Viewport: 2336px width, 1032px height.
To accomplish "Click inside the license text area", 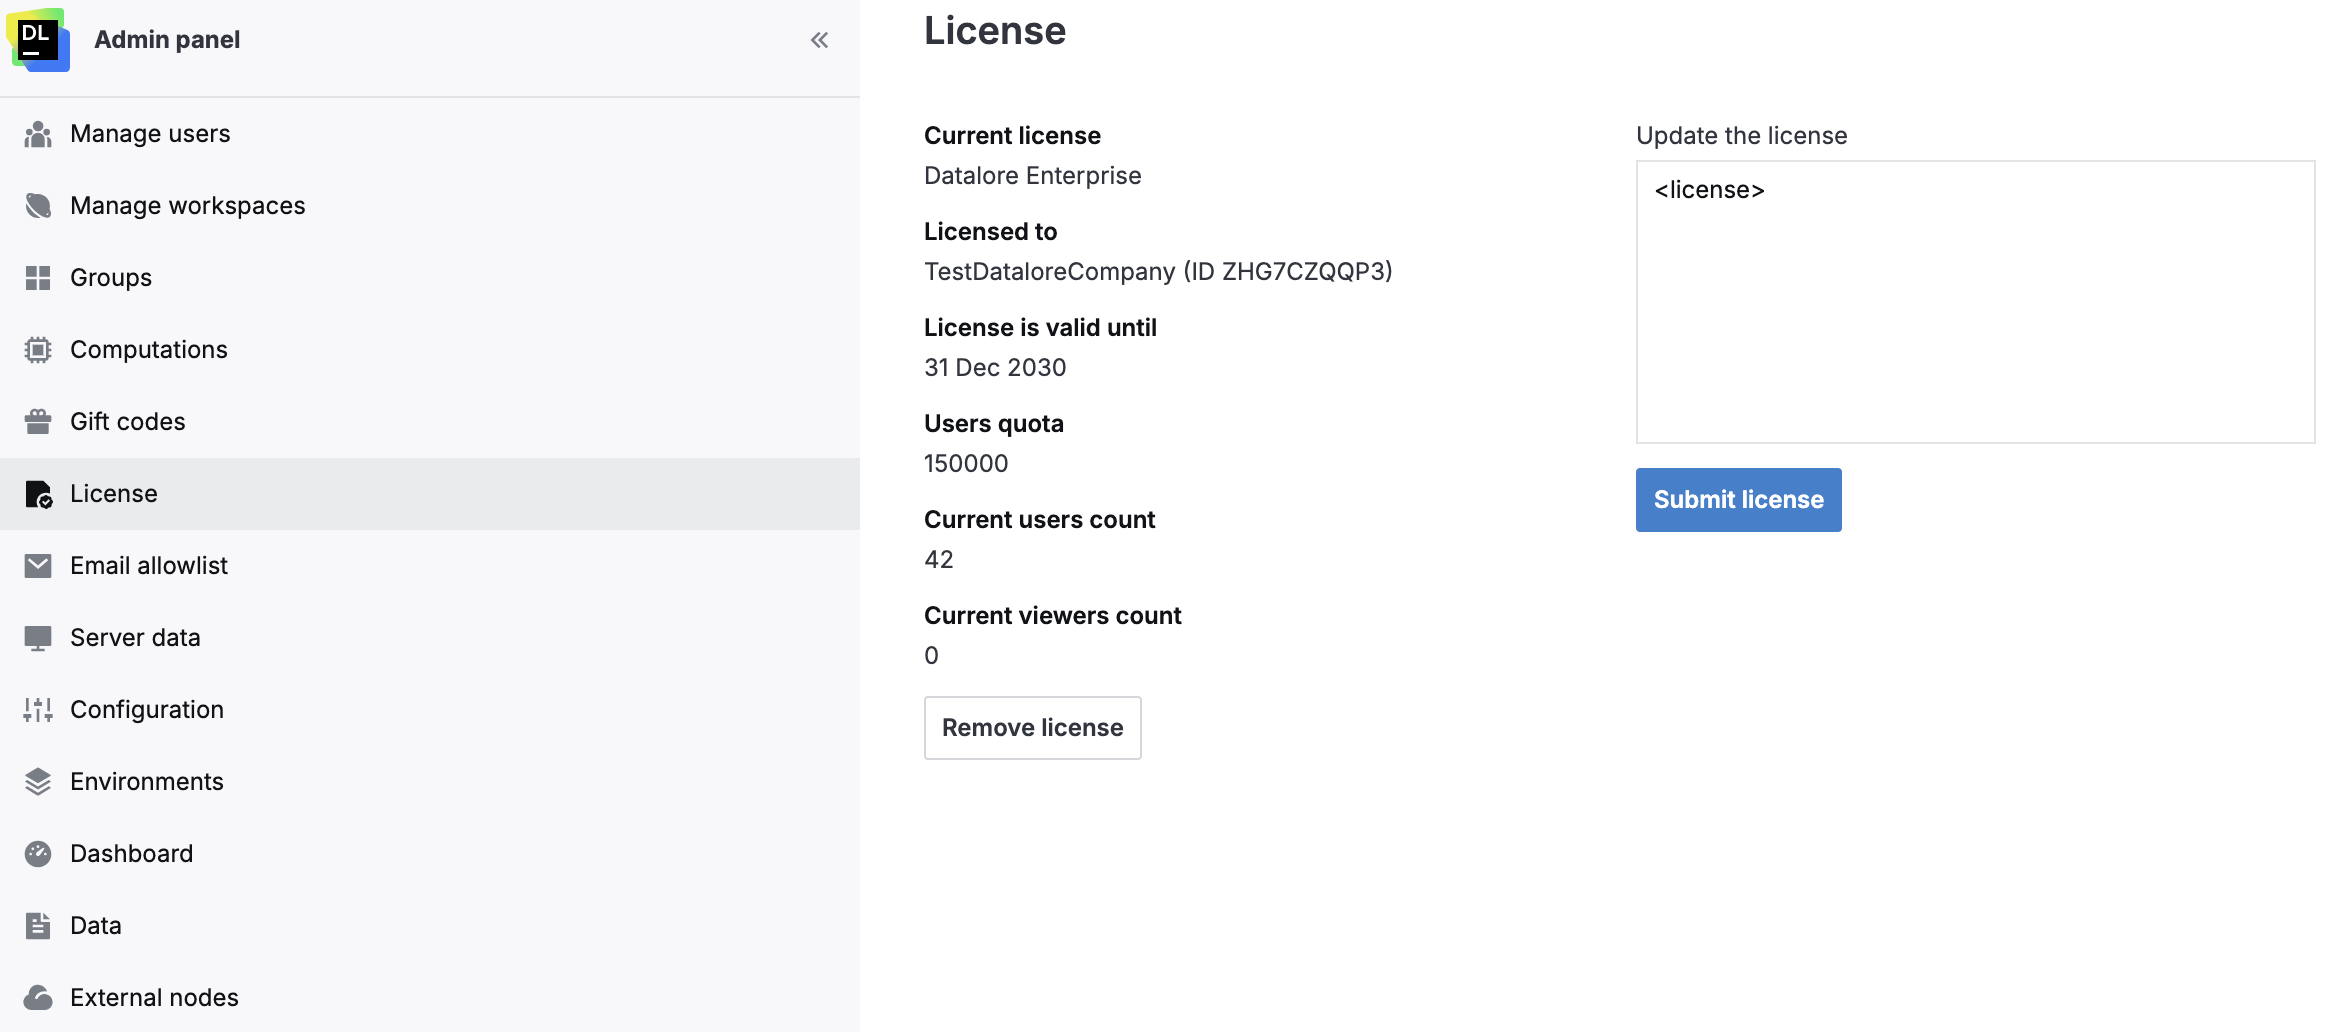I will point(1973,300).
